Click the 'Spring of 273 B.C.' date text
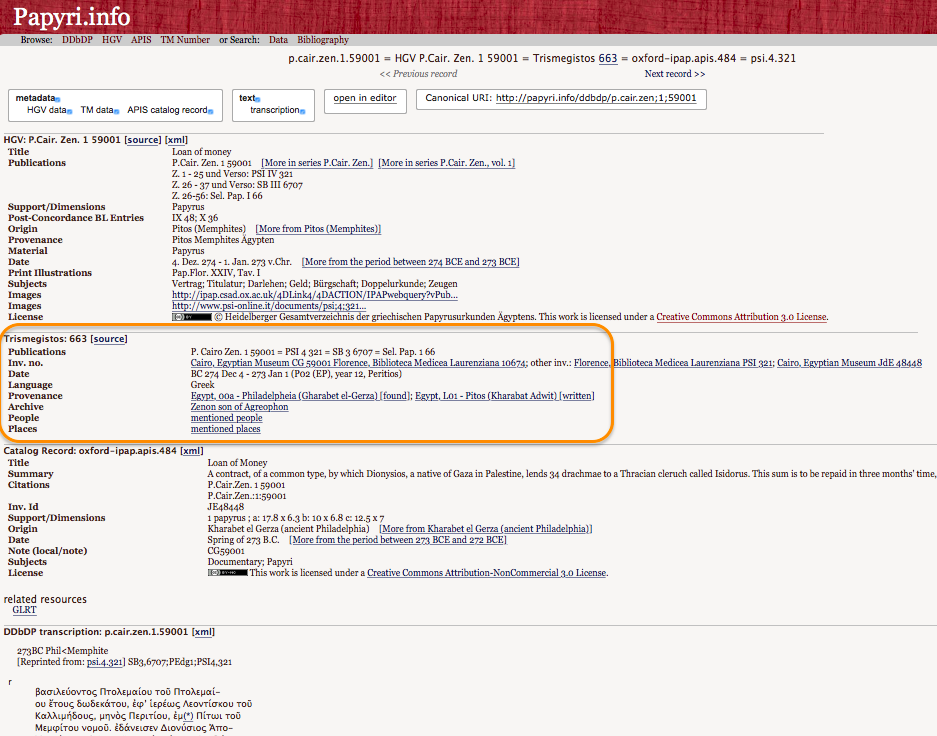 [x=243, y=540]
